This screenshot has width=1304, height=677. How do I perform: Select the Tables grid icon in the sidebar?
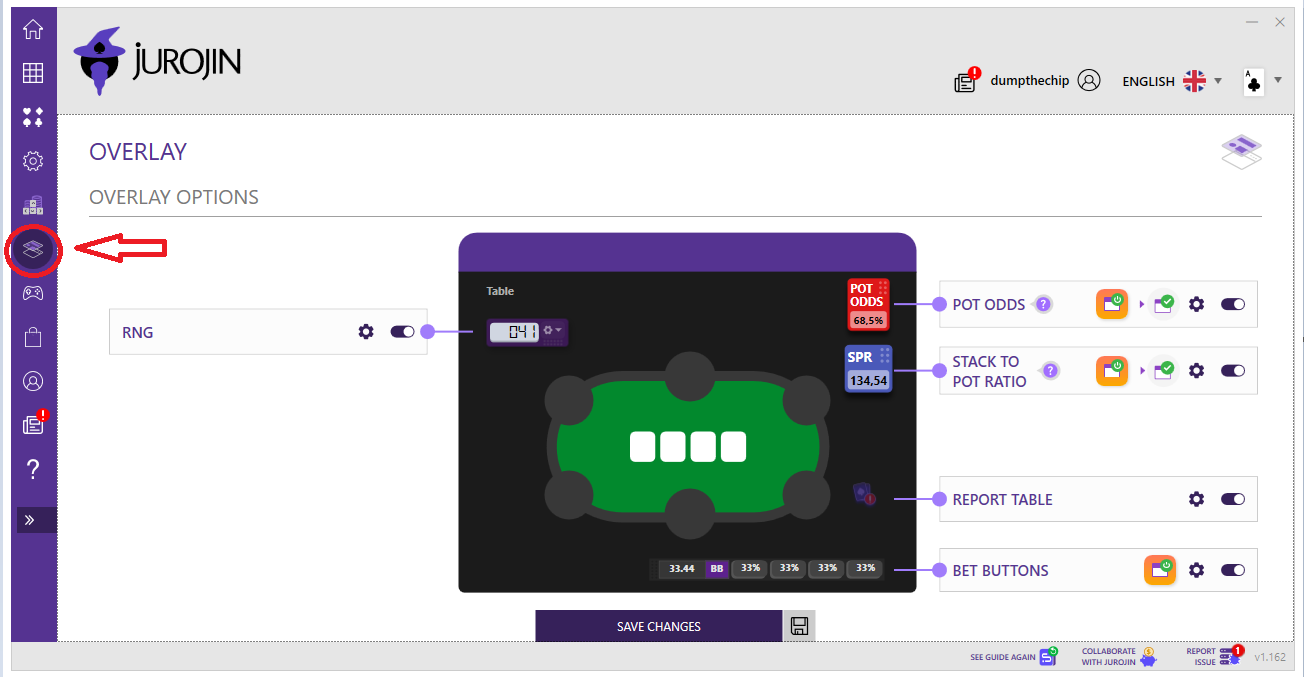point(33,73)
